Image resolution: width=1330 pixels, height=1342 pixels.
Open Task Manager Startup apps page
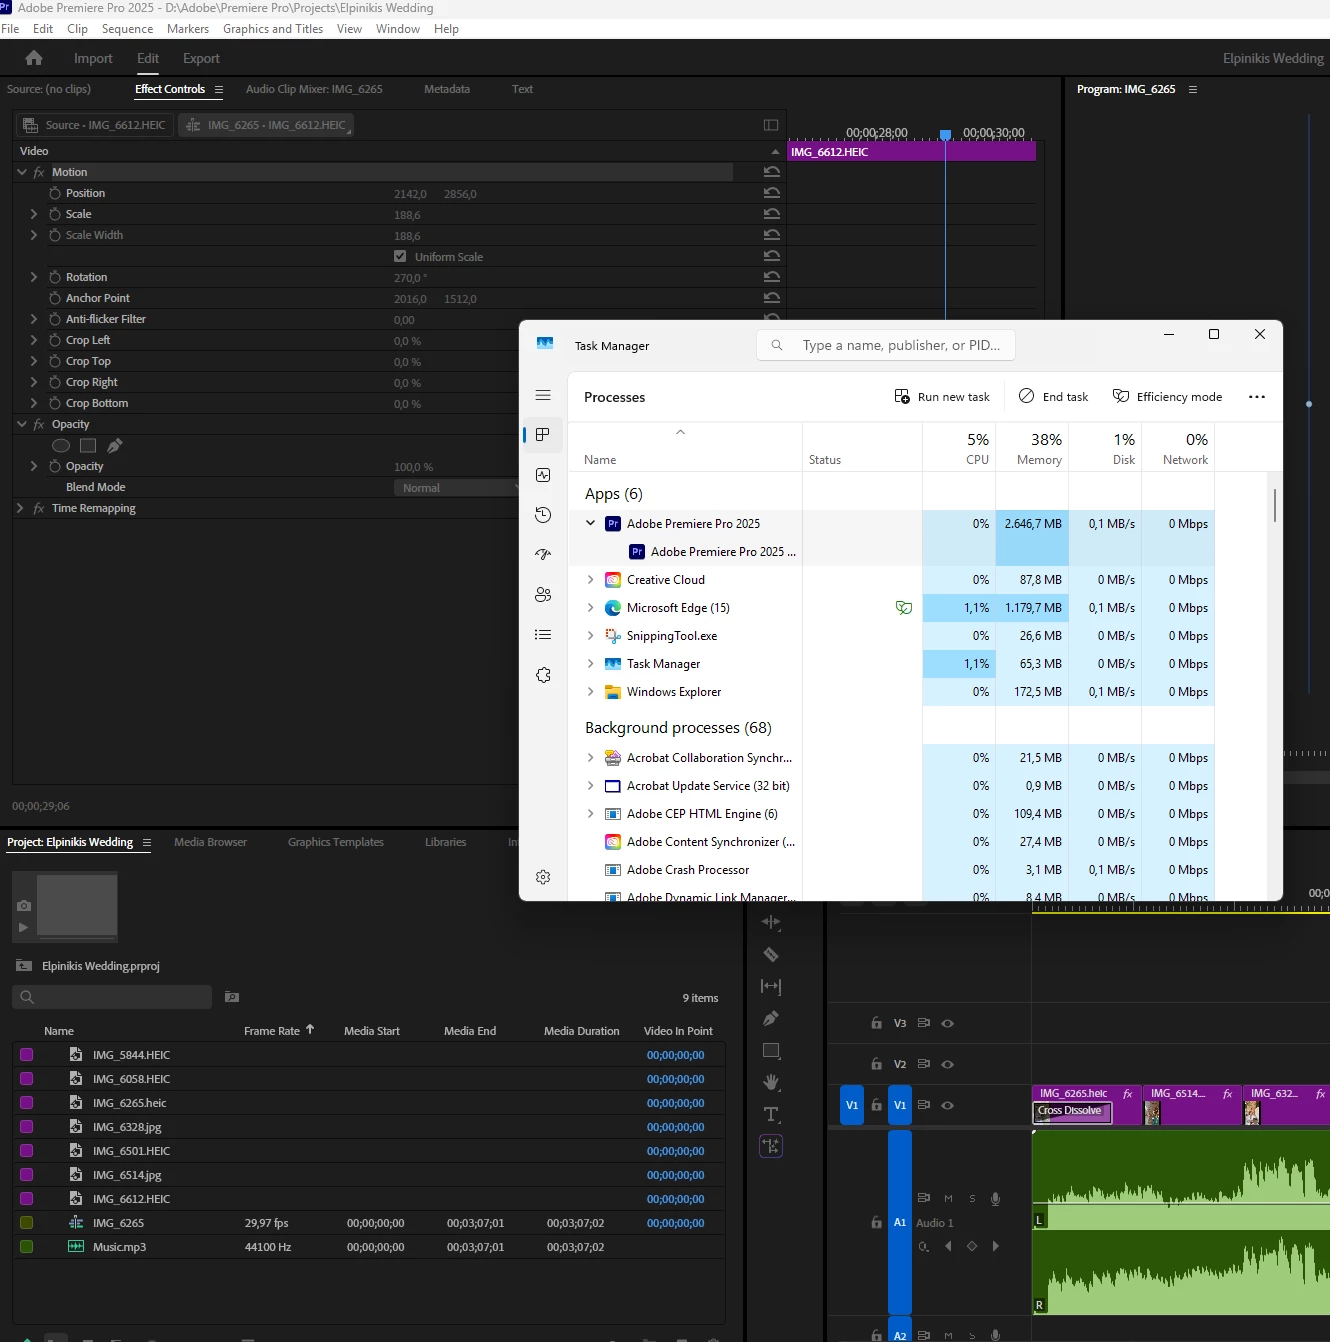(x=543, y=554)
